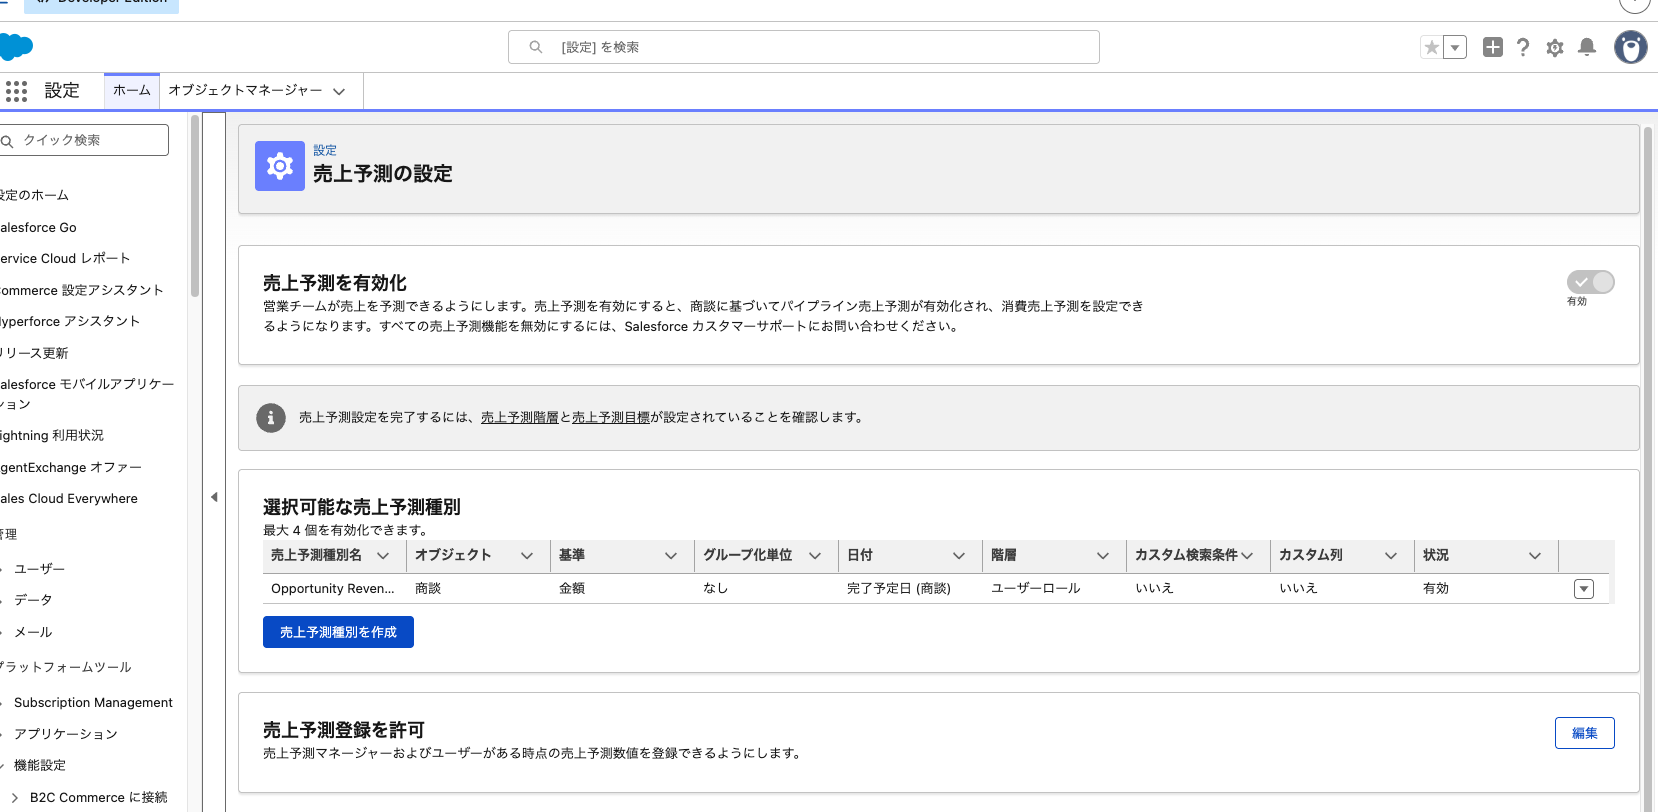Select the Opportunity Reven... table cell

pyautogui.click(x=333, y=589)
